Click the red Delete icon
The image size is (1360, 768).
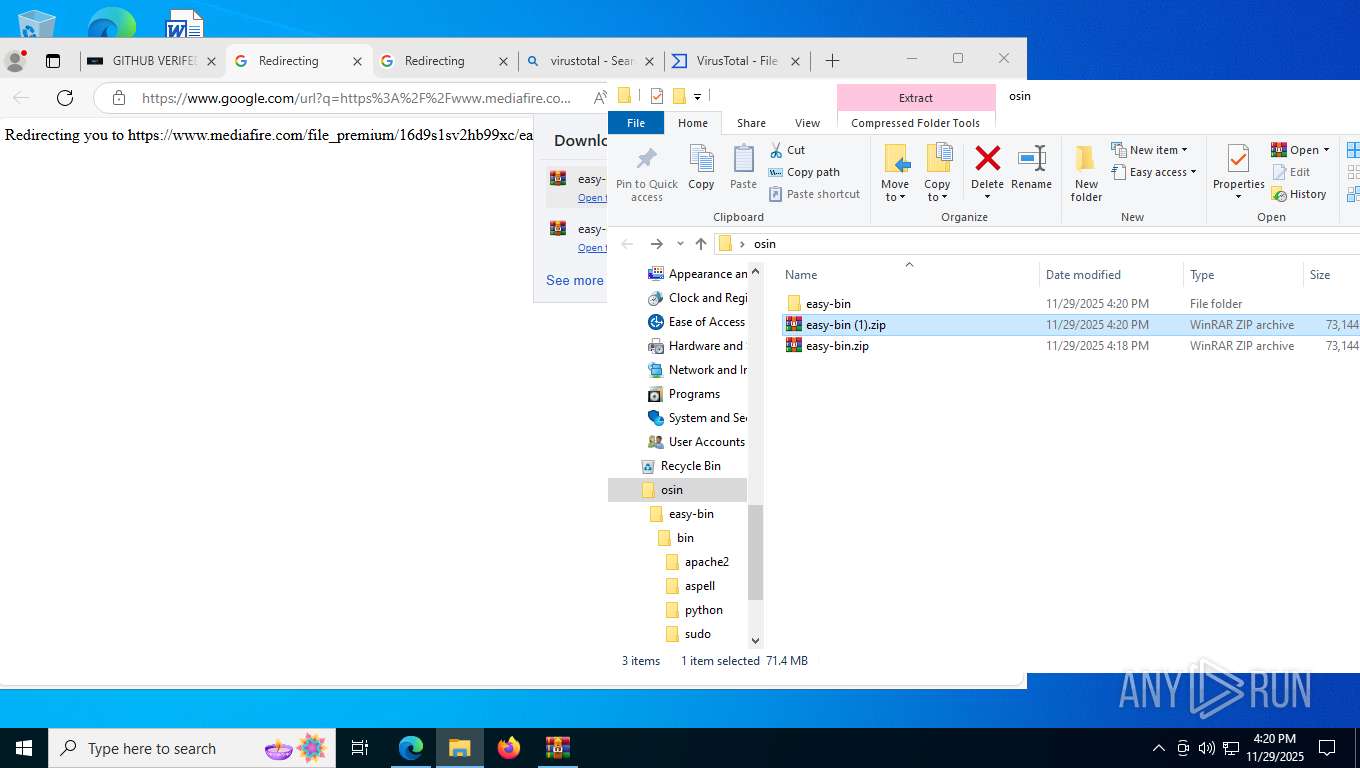(987, 158)
